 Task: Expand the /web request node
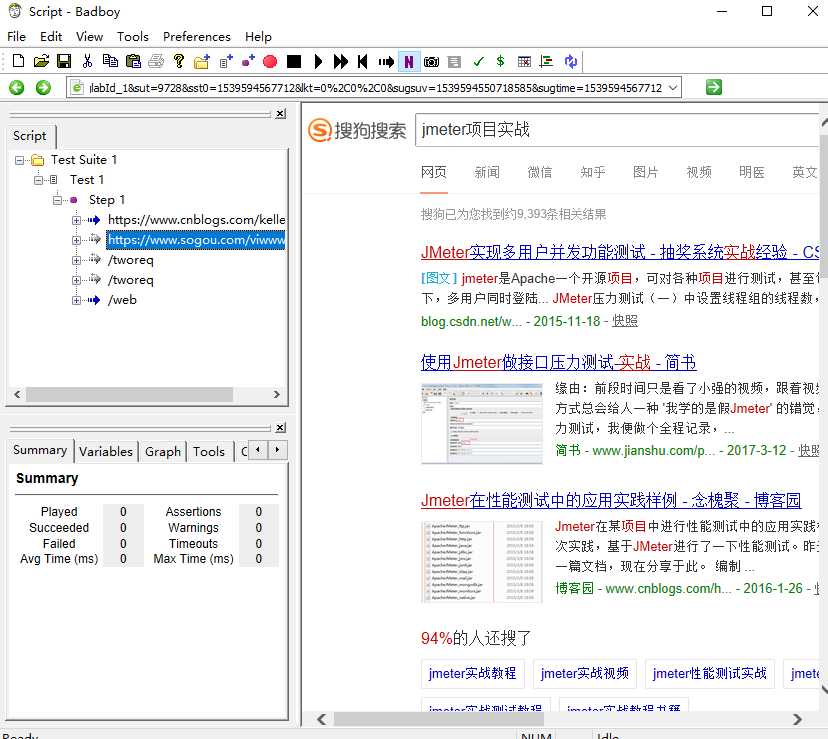pos(77,301)
